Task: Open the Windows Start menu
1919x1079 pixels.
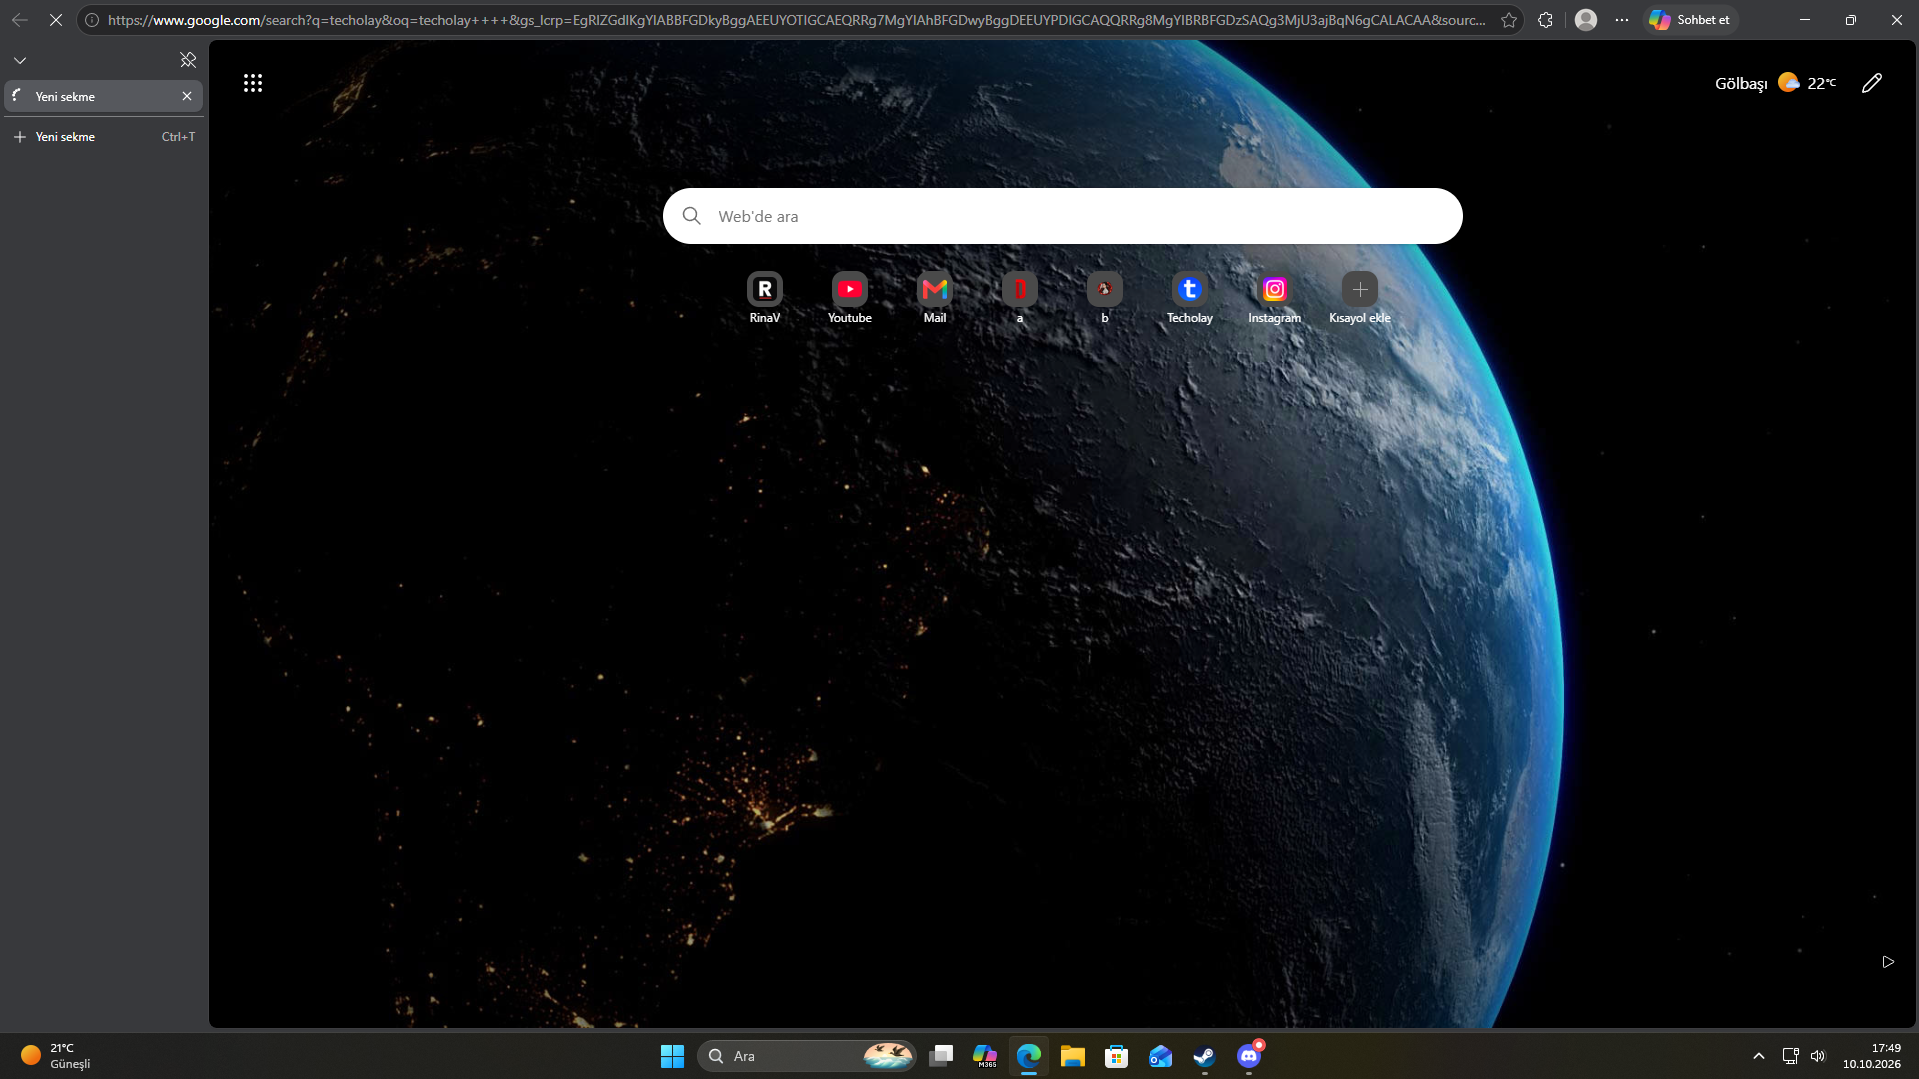Action: pyautogui.click(x=672, y=1056)
